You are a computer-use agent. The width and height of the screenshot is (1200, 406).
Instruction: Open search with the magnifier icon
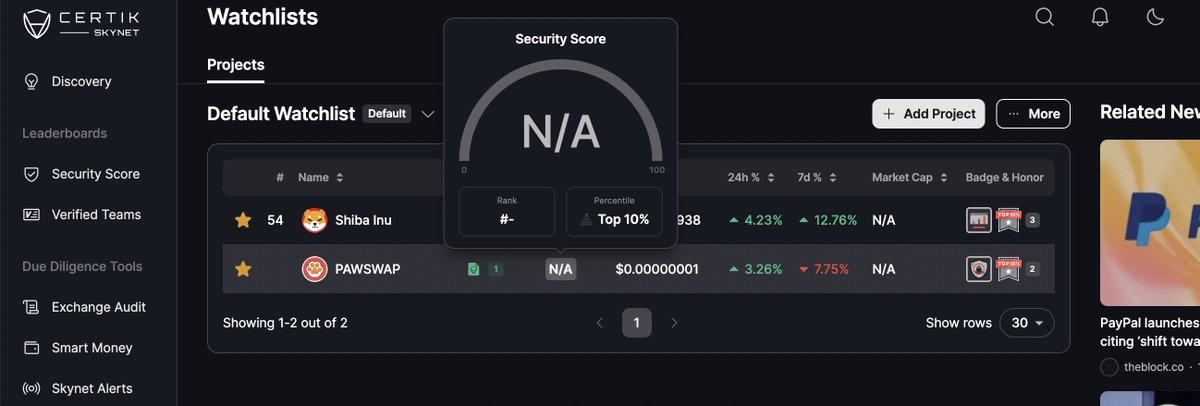pos(1044,17)
